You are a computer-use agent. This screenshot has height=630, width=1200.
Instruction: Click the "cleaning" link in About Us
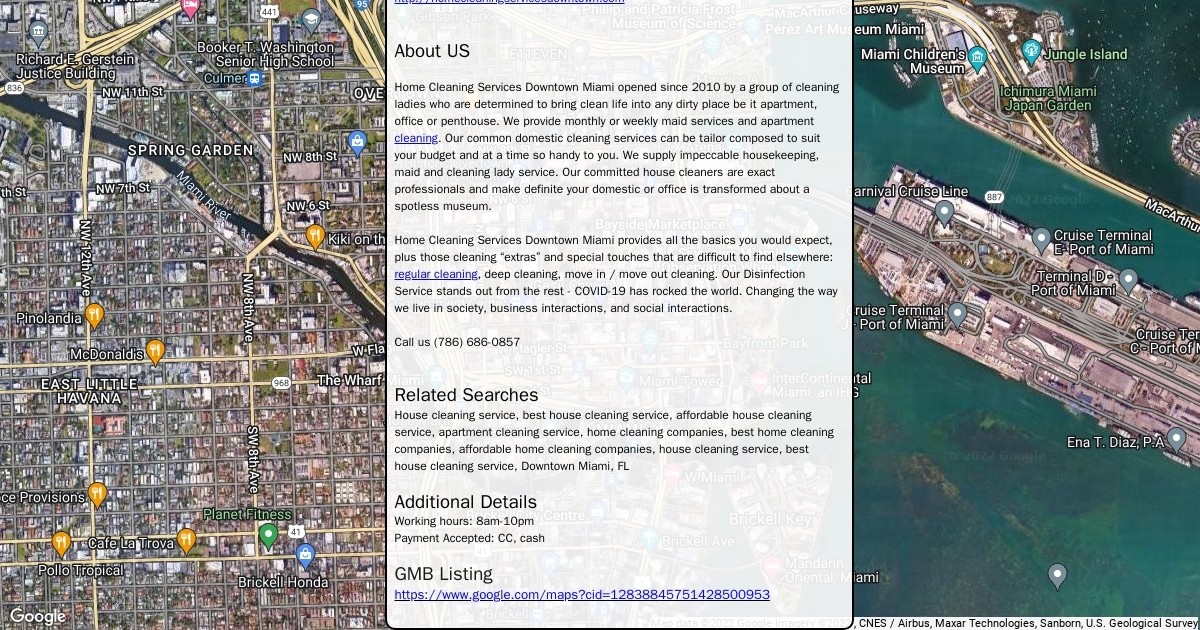pos(415,138)
